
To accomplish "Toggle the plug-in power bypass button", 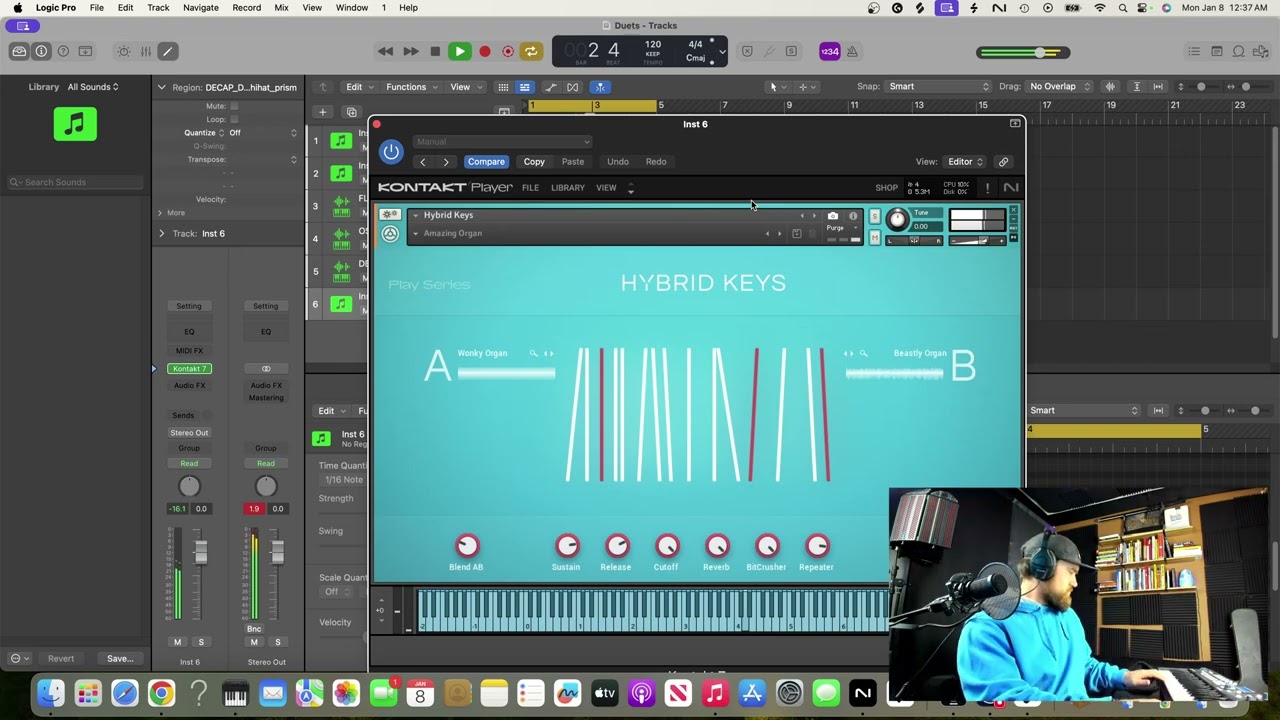I will point(391,152).
